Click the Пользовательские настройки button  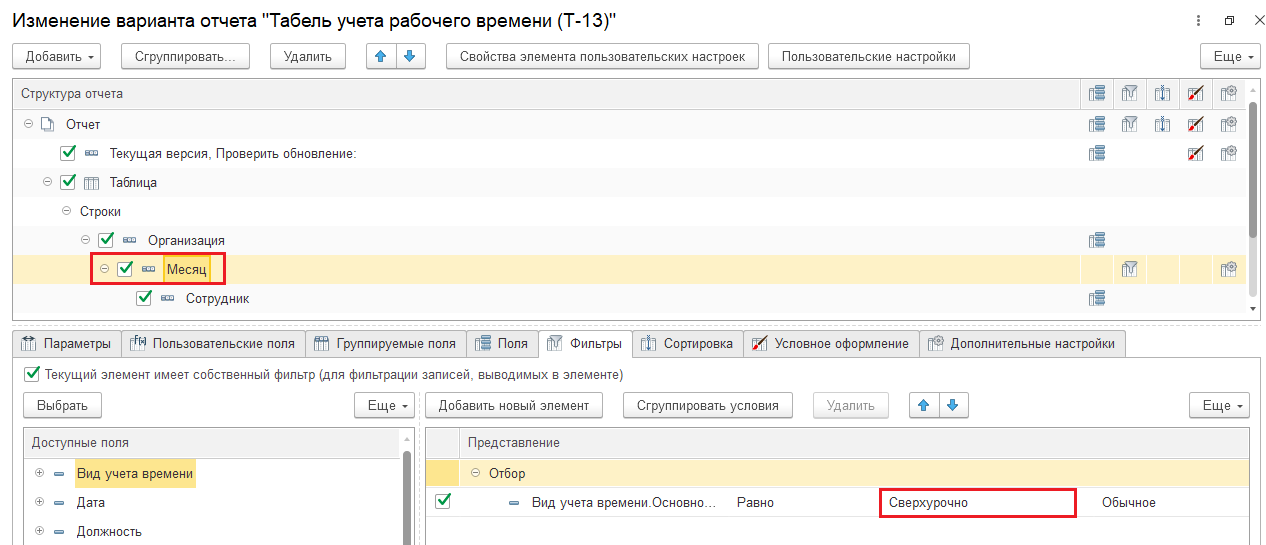click(868, 56)
